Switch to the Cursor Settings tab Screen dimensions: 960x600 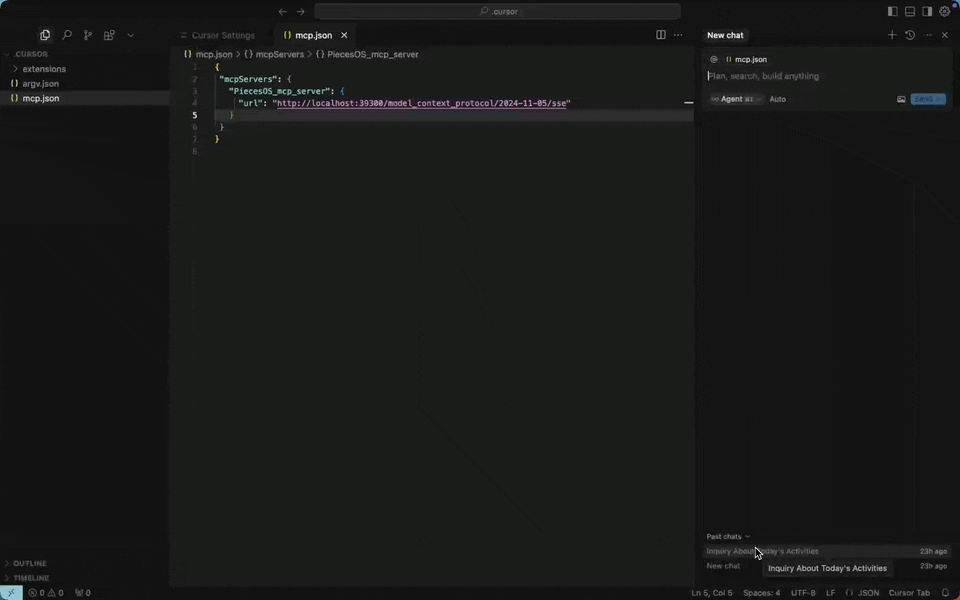click(x=217, y=36)
